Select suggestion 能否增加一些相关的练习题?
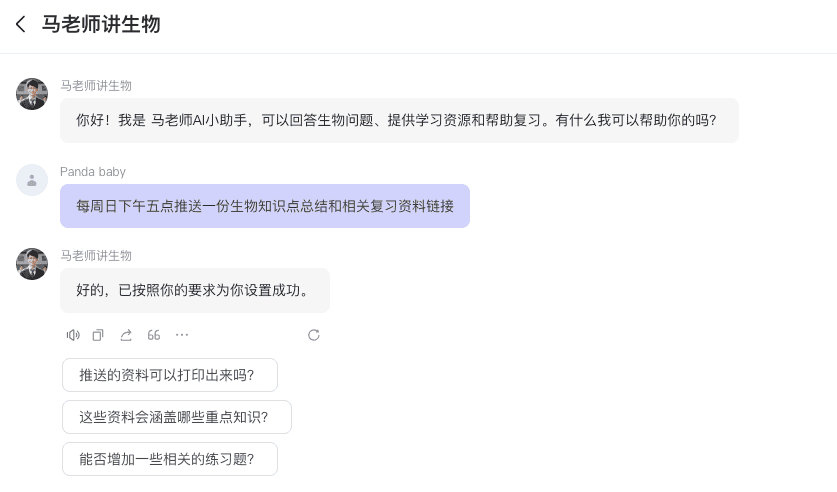837x492 pixels. tap(170, 459)
